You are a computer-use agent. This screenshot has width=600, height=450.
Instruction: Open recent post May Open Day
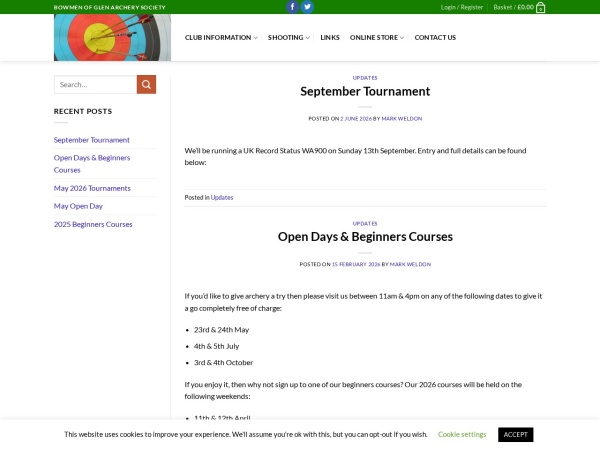(x=78, y=206)
